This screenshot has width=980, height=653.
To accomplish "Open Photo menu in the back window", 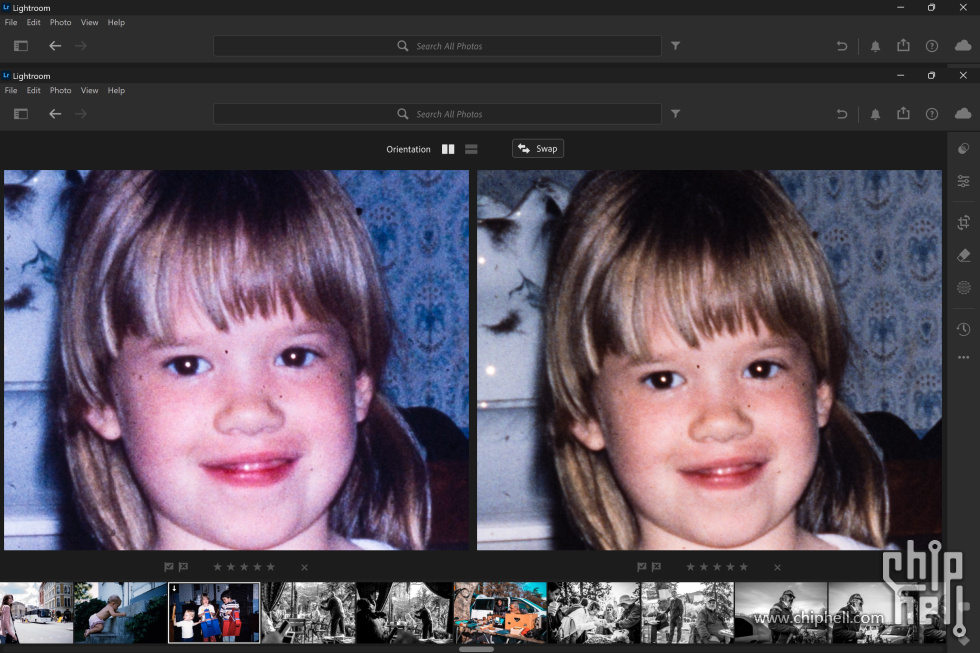I will point(61,22).
